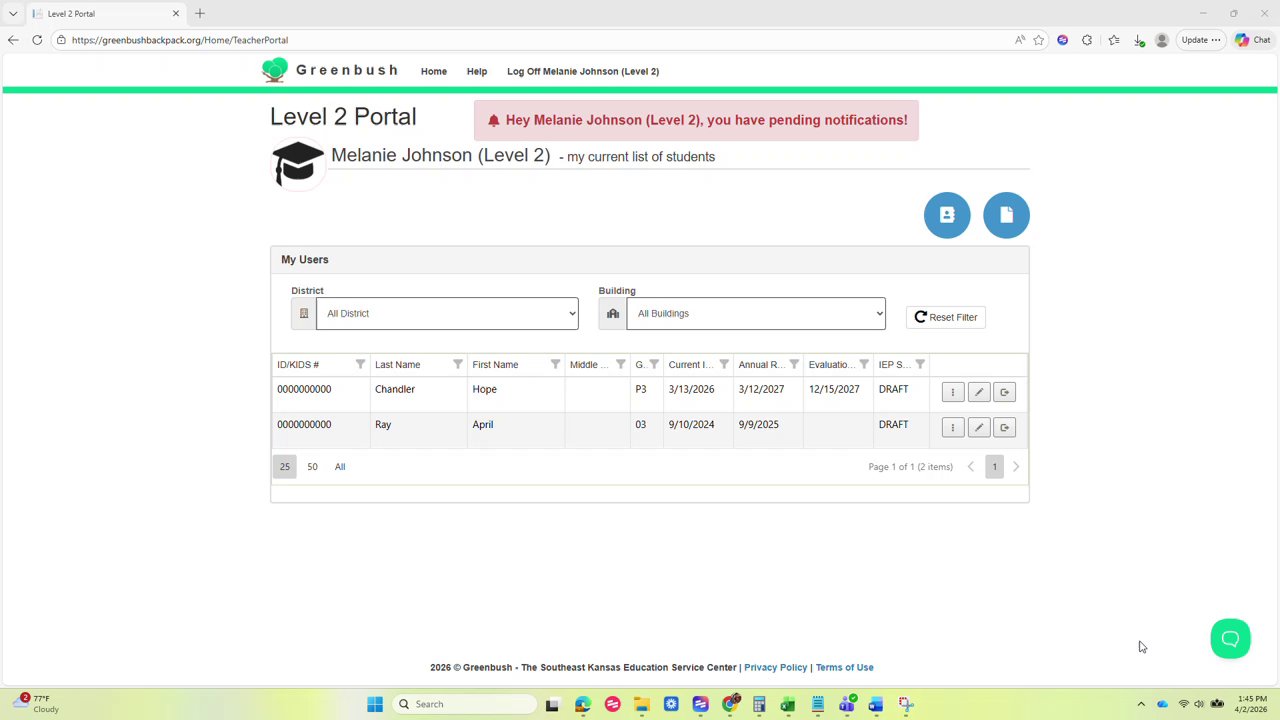This screenshot has height=720, width=1280.
Task: Open the All Buildings dropdown
Action: (756, 313)
